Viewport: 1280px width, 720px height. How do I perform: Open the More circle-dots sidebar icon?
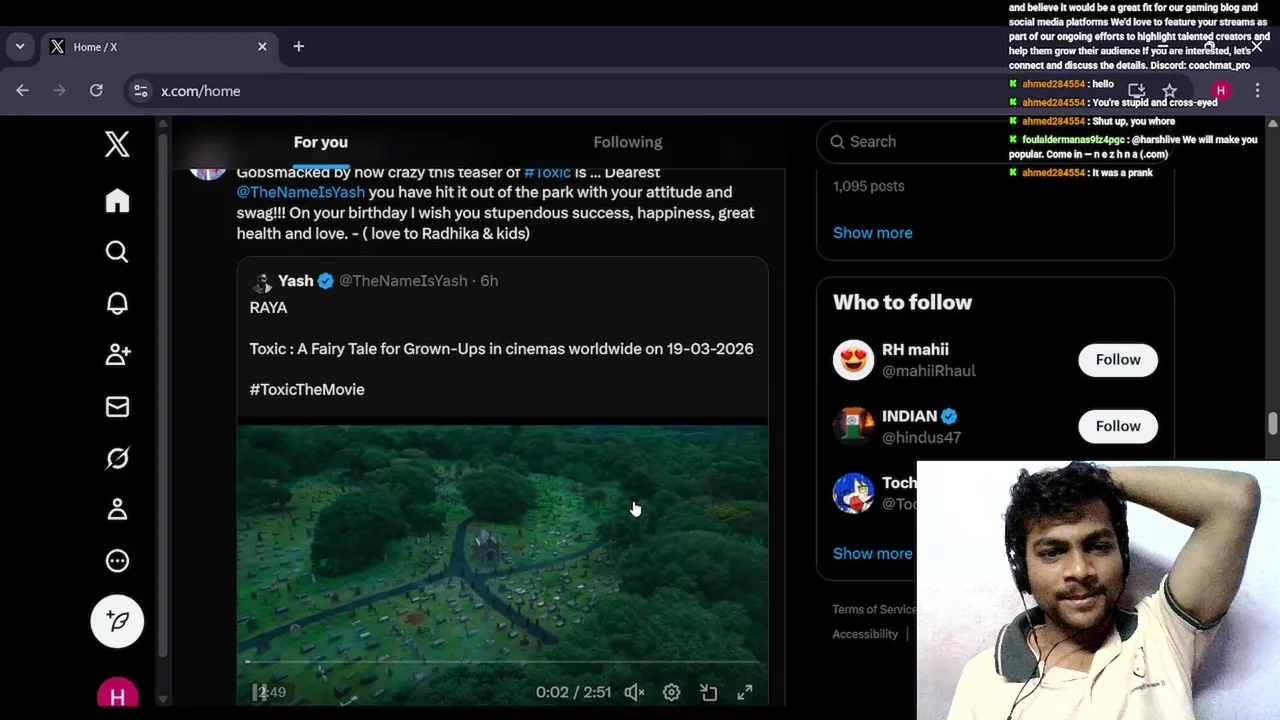click(x=117, y=561)
